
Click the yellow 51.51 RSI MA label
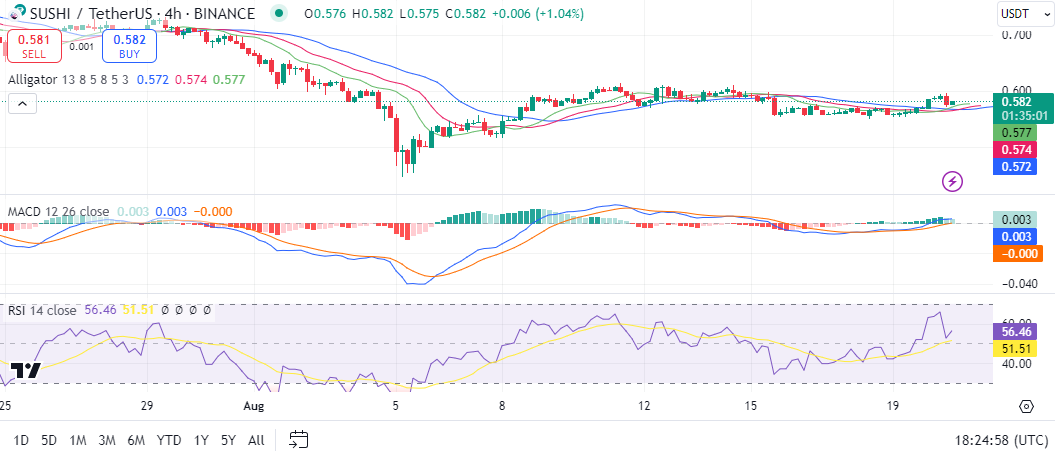pos(1017,348)
